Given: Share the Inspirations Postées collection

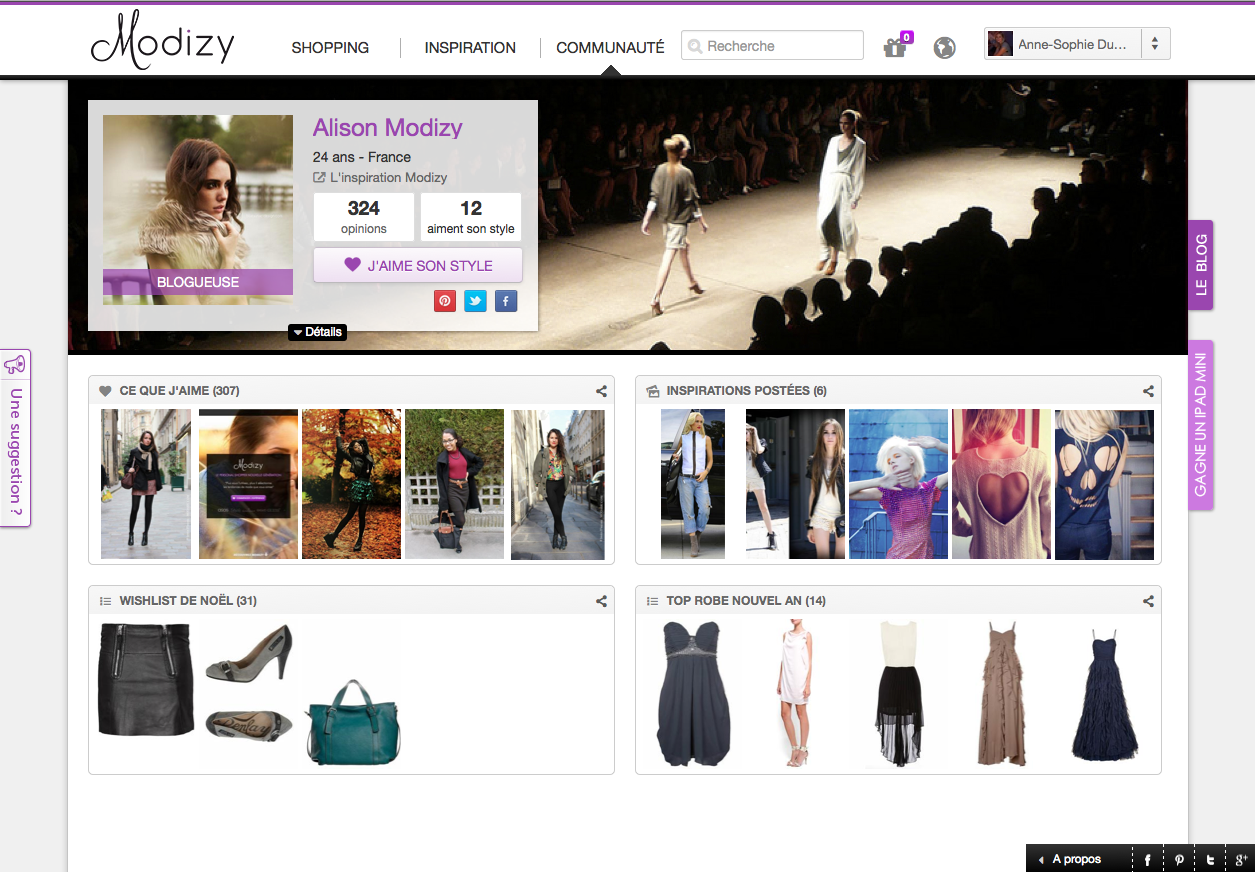Looking at the screenshot, I should [1148, 392].
